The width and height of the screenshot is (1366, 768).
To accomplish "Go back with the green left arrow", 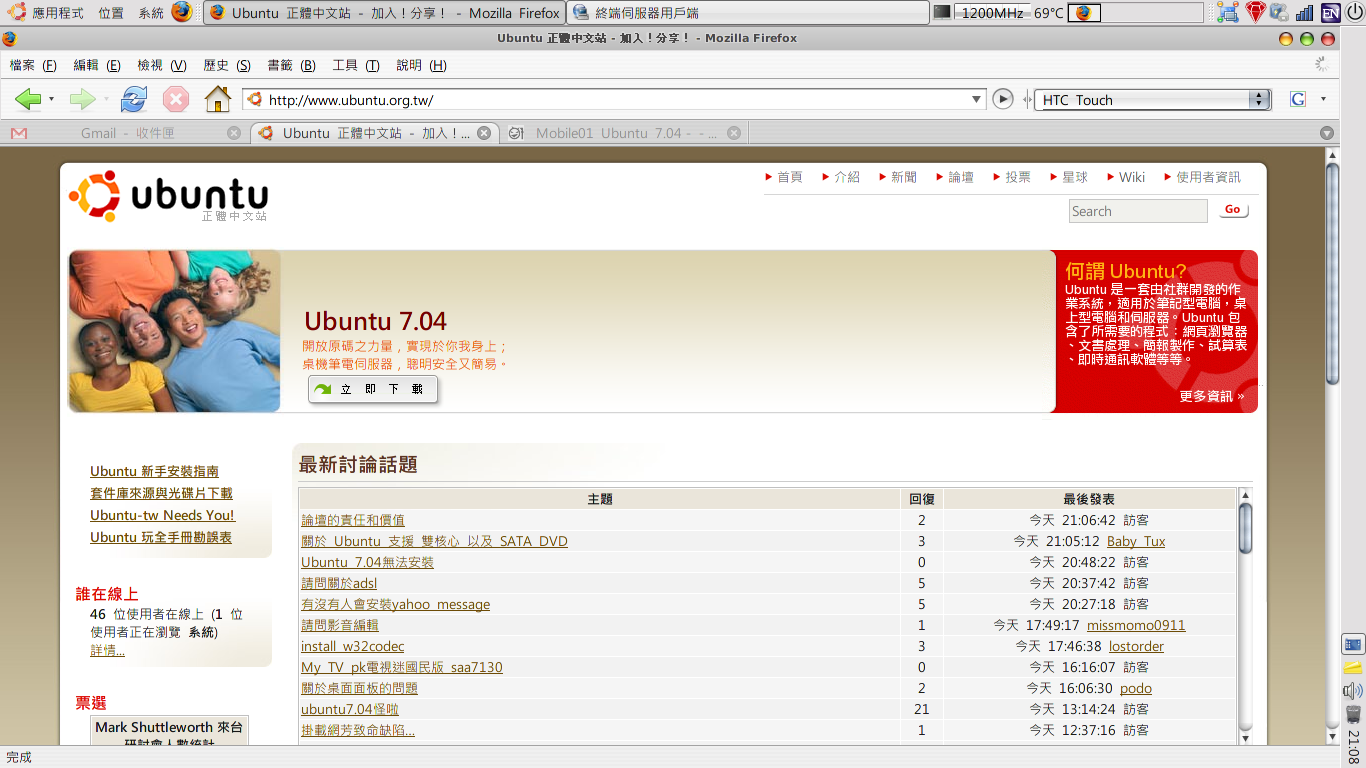I will point(28,99).
